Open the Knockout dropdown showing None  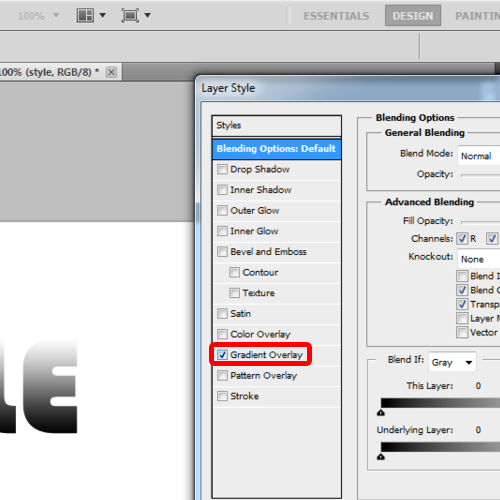pos(479,259)
